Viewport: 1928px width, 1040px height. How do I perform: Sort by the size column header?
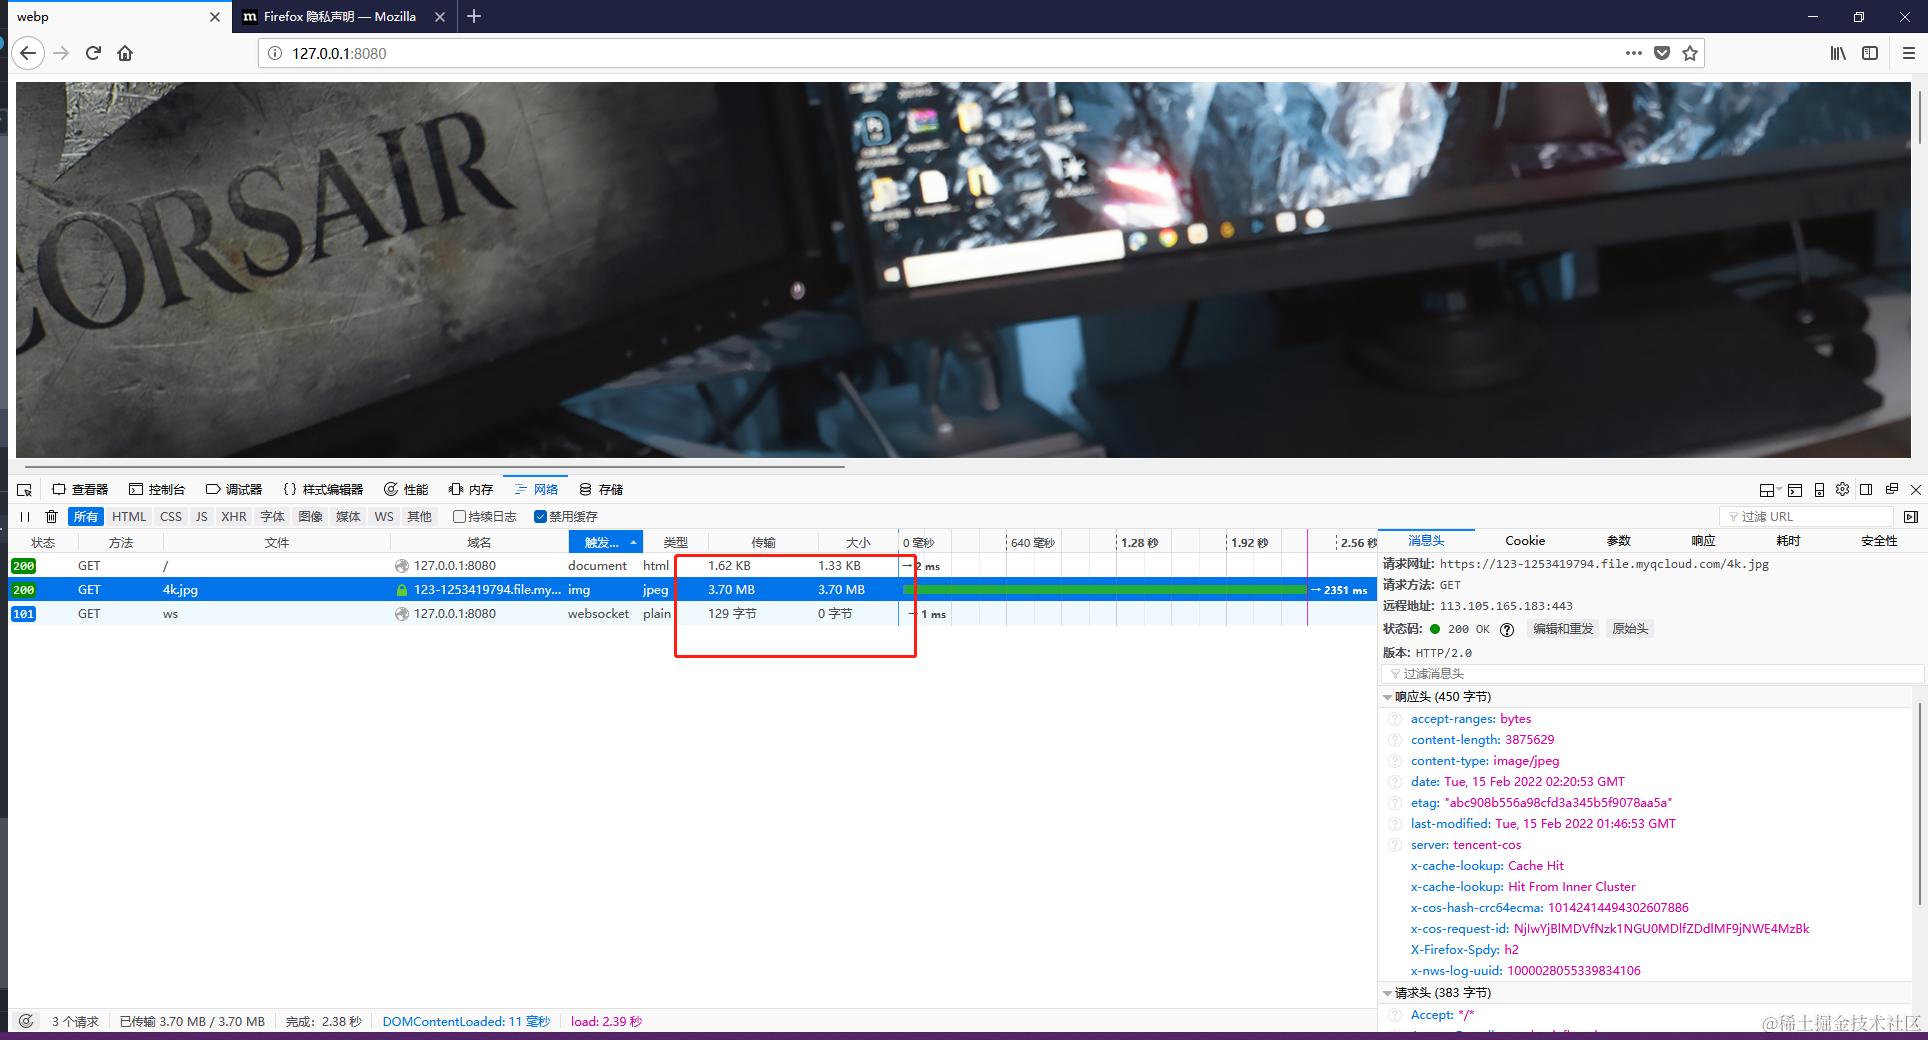pyautogui.click(x=858, y=542)
